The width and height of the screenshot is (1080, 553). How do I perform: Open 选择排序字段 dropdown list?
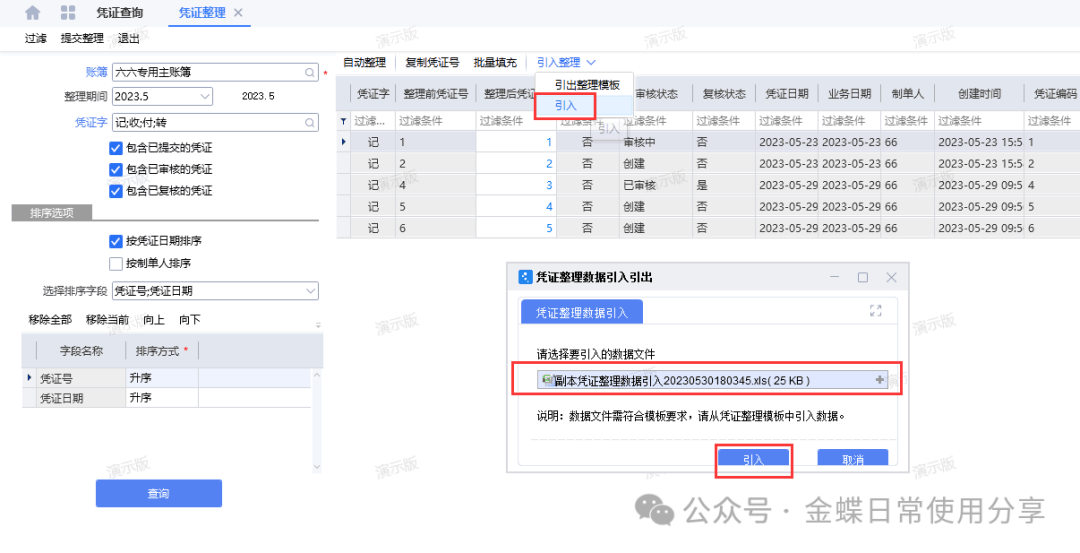pos(309,291)
